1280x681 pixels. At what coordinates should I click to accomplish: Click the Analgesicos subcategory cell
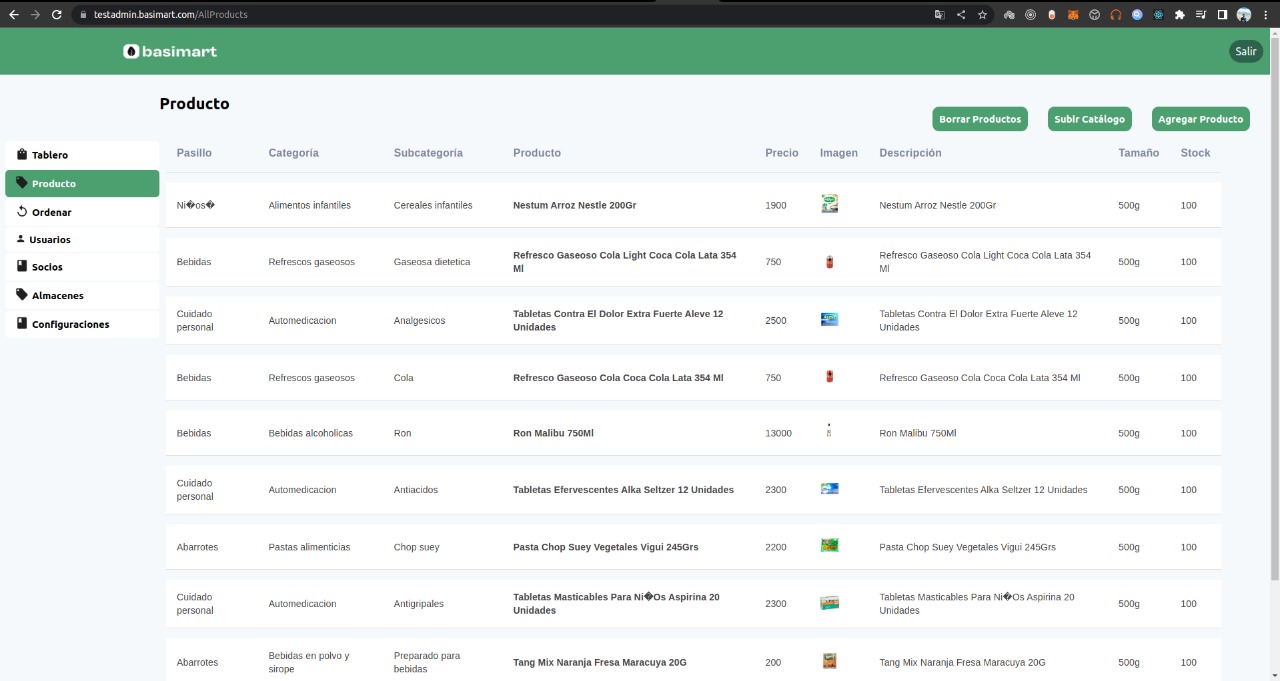[419, 321]
